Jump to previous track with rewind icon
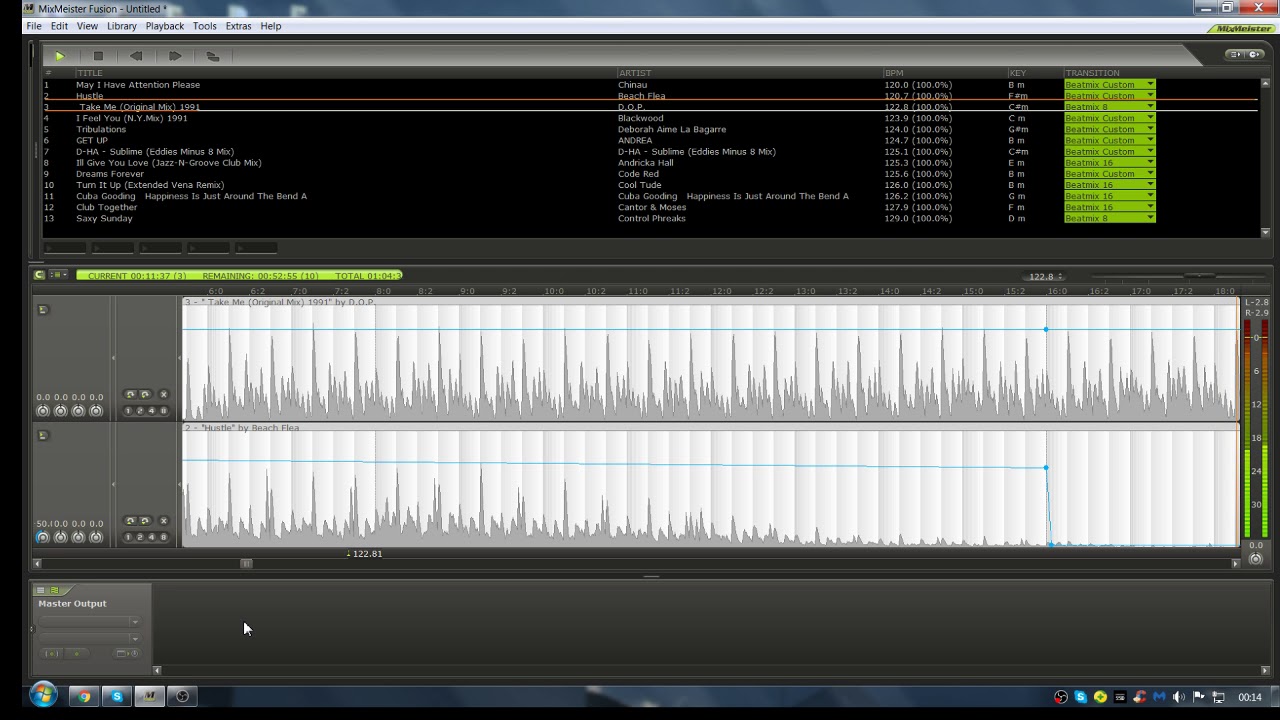This screenshot has height=720, width=1280. click(x=136, y=56)
